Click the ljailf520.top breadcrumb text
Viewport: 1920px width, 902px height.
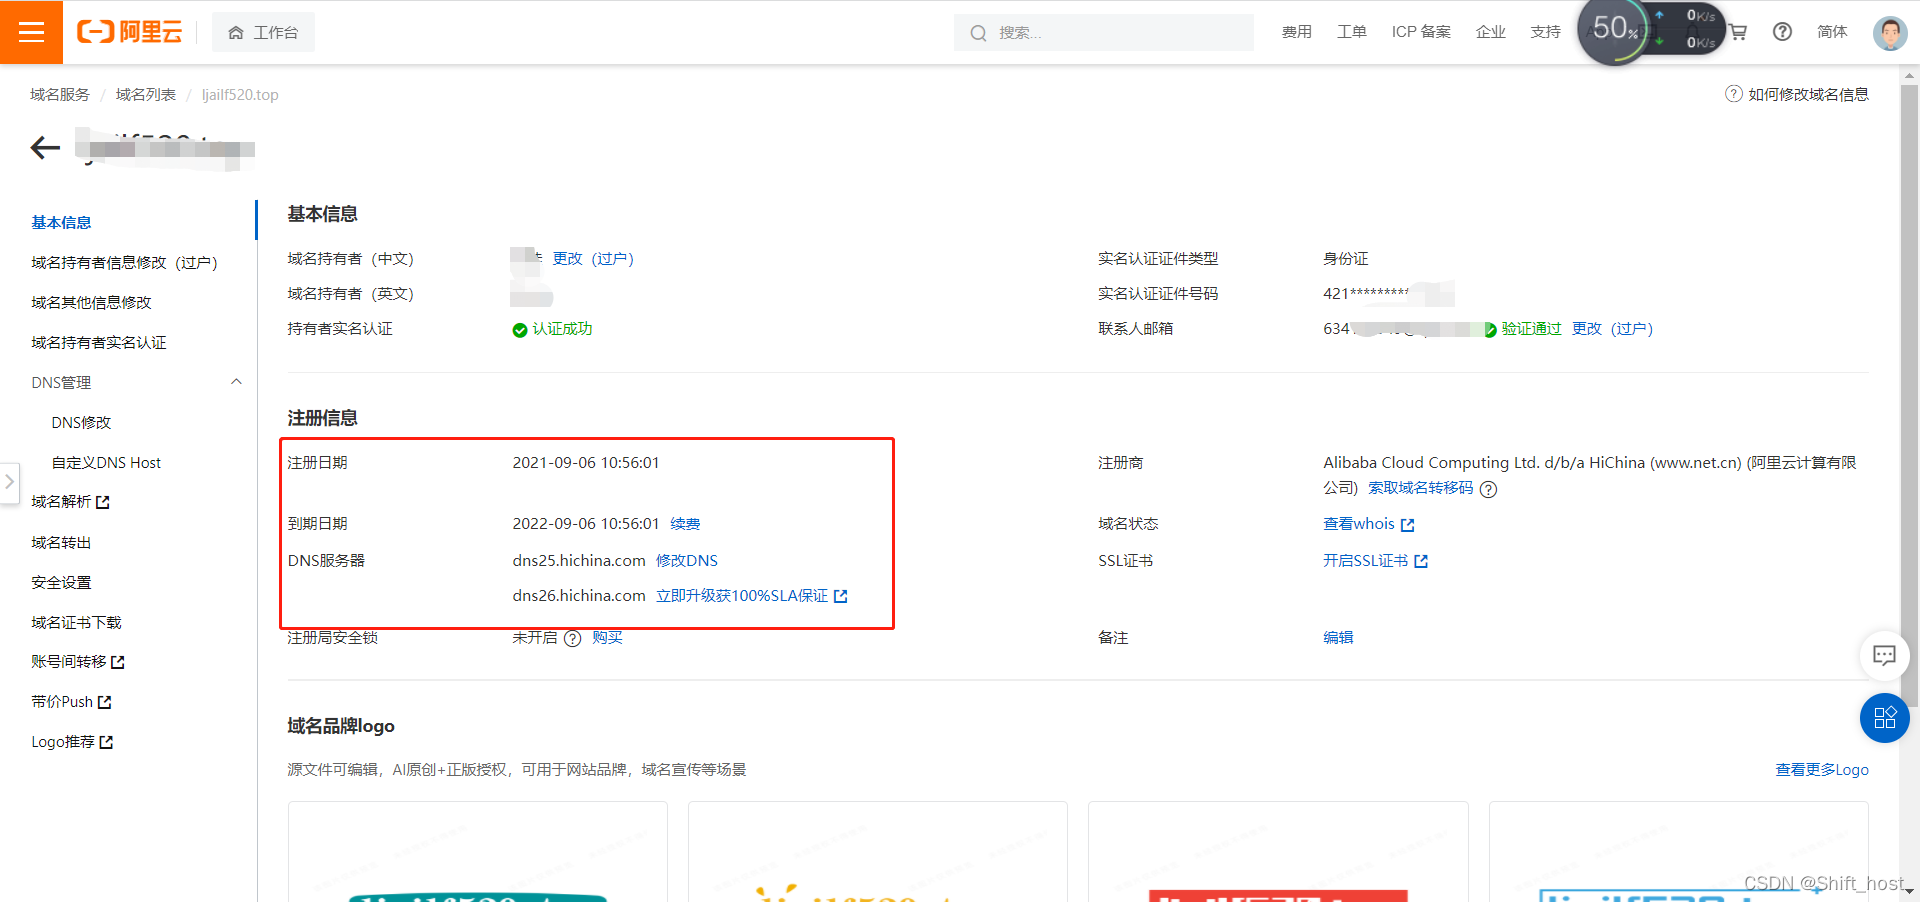pos(240,94)
